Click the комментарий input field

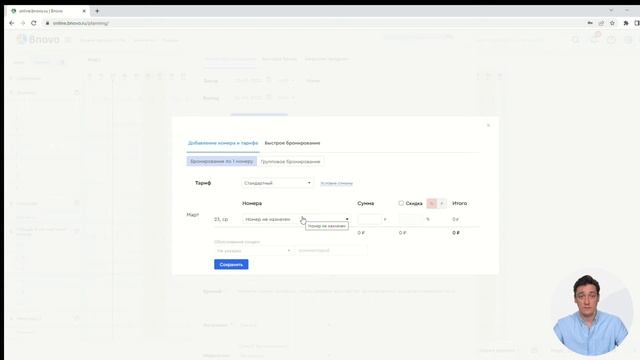[331, 251]
